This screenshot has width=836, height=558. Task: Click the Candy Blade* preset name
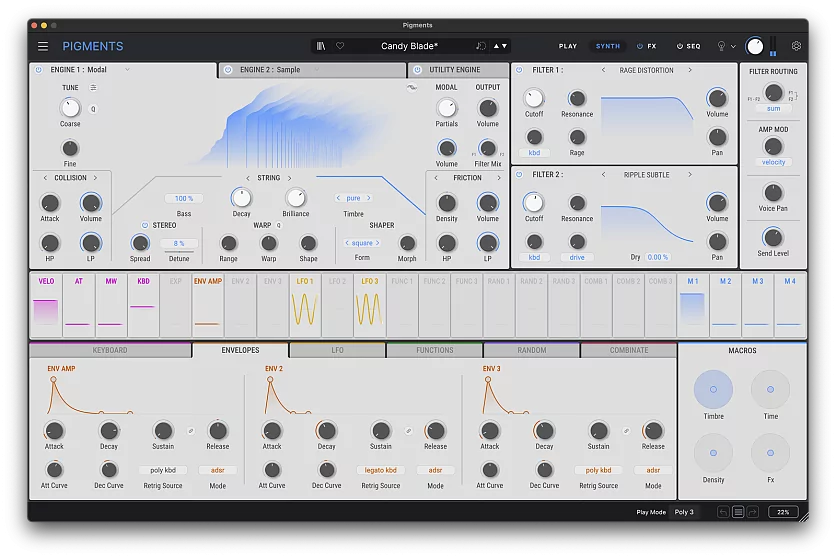click(x=409, y=46)
